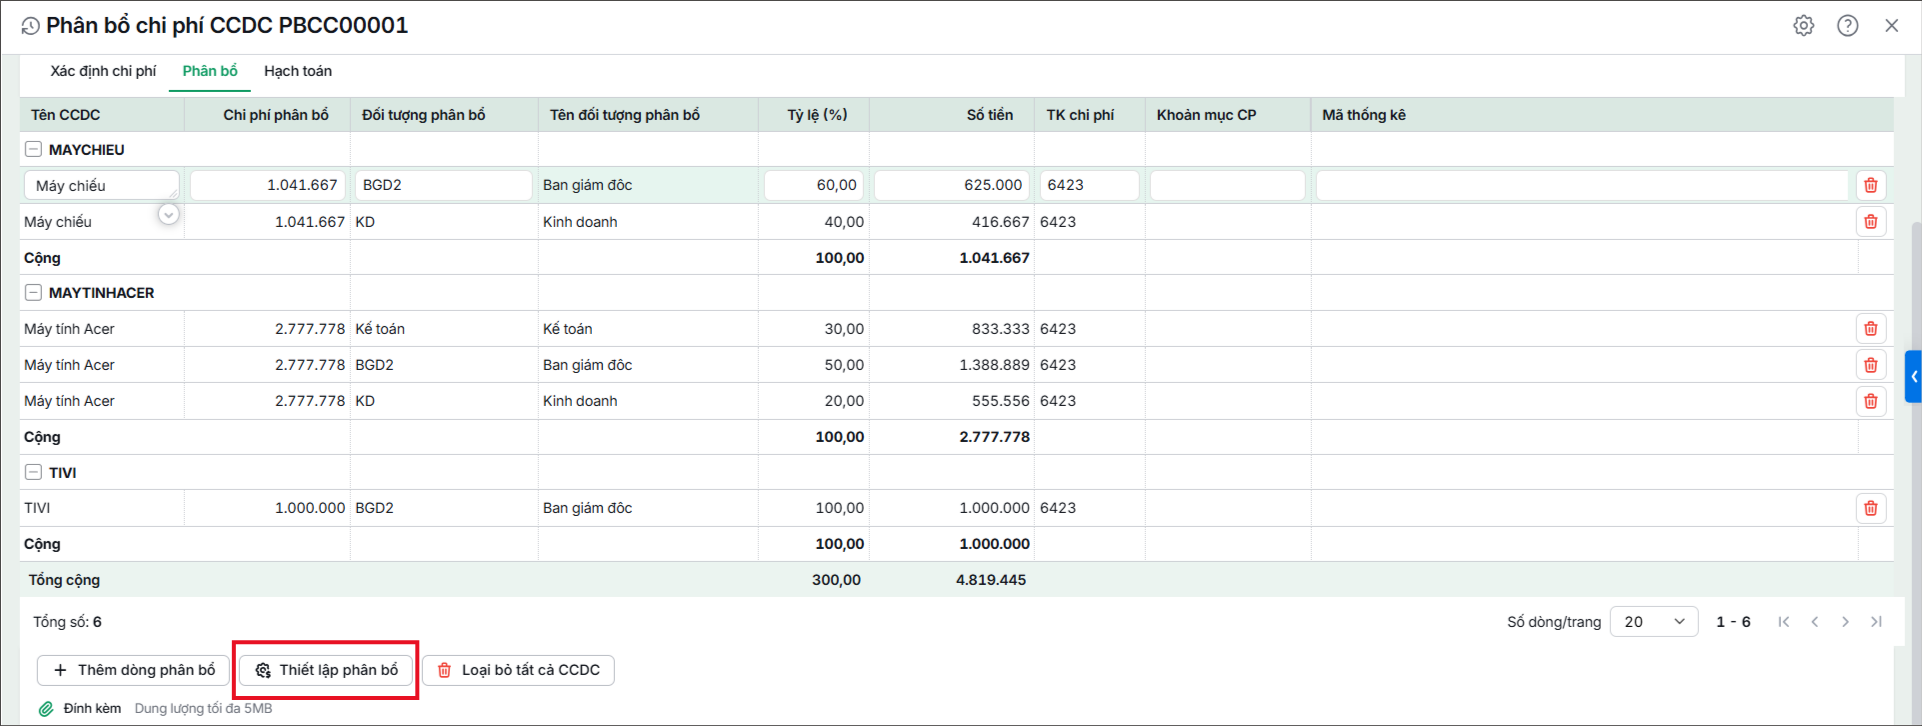This screenshot has height=726, width=1922.
Task: Delete the Kinh doanh Máy chiếu row
Action: tap(1870, 222)
